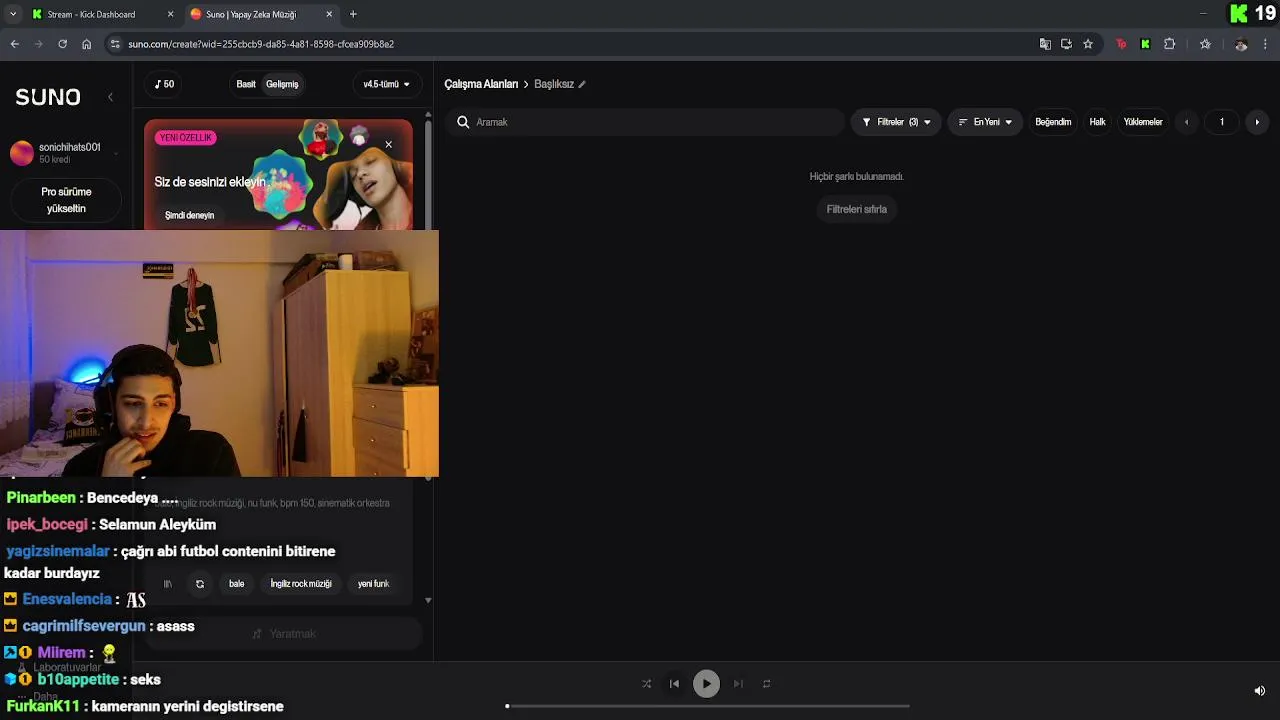Toggle the Halk filter

[x=1097, y=122]
